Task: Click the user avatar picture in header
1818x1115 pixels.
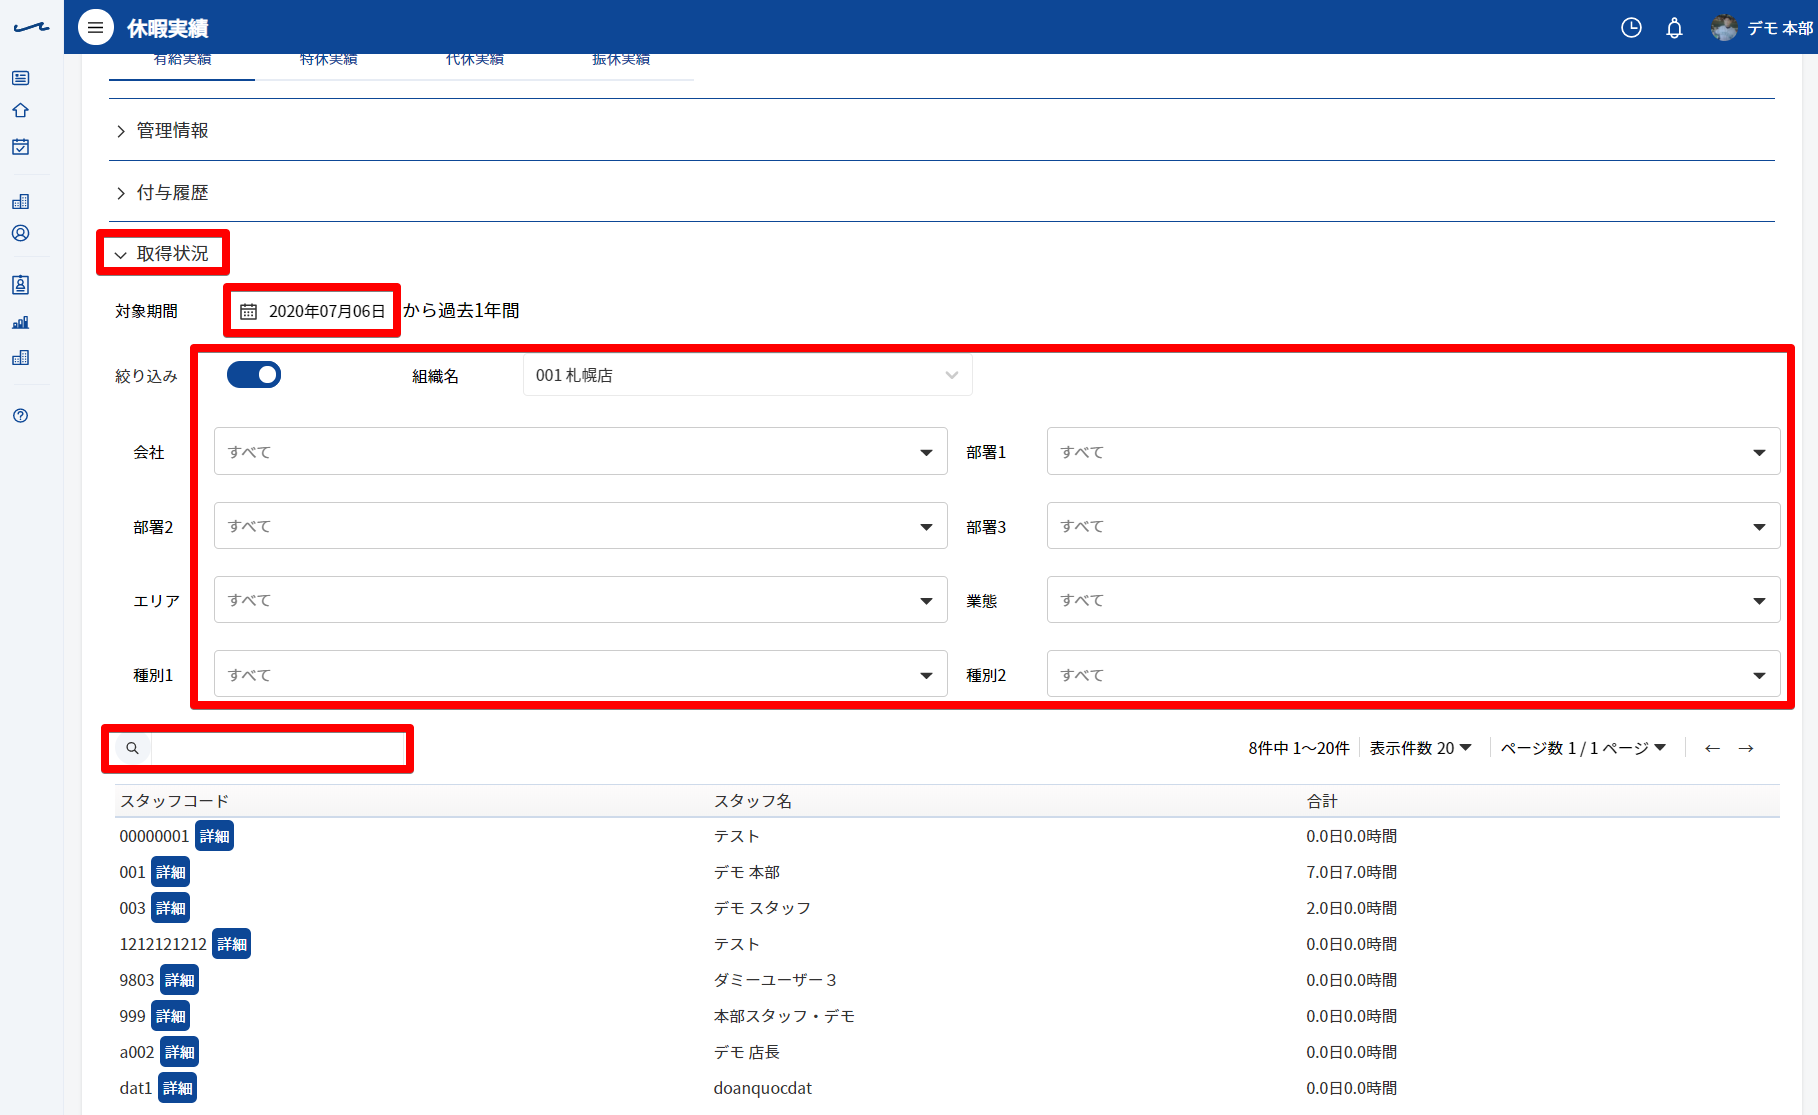Action: point(1724,28)
